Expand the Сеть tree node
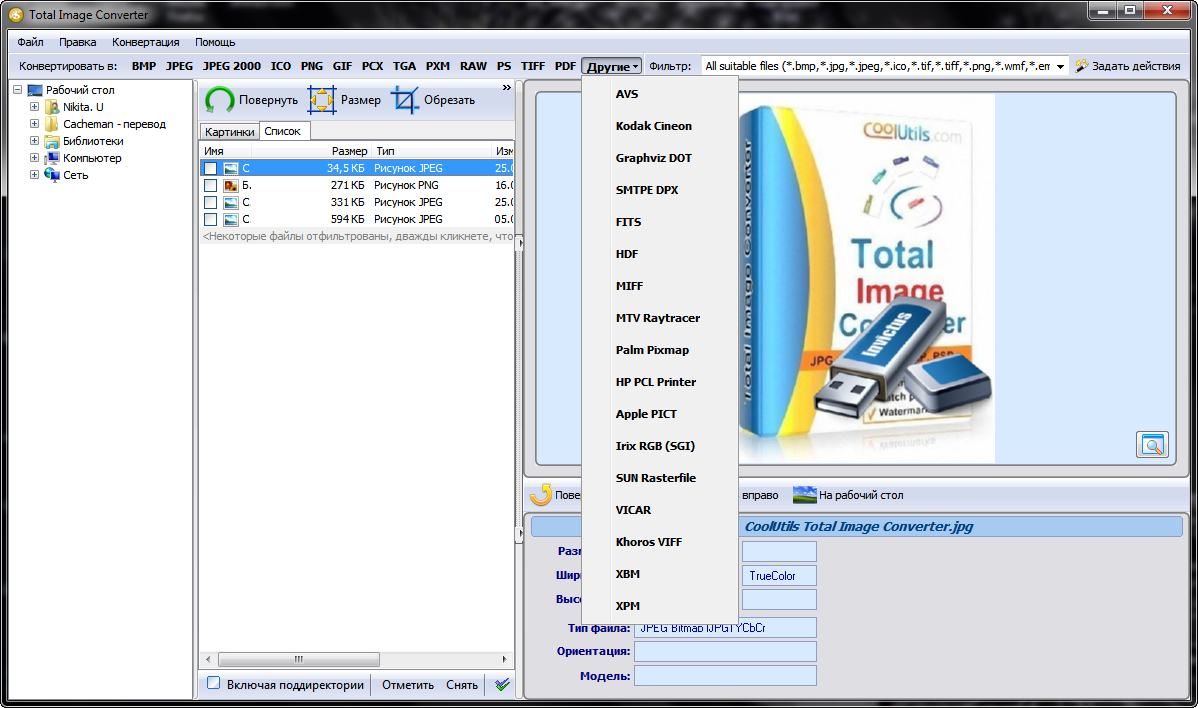Viewport: 1198px width, 708px height. (34, 175)
